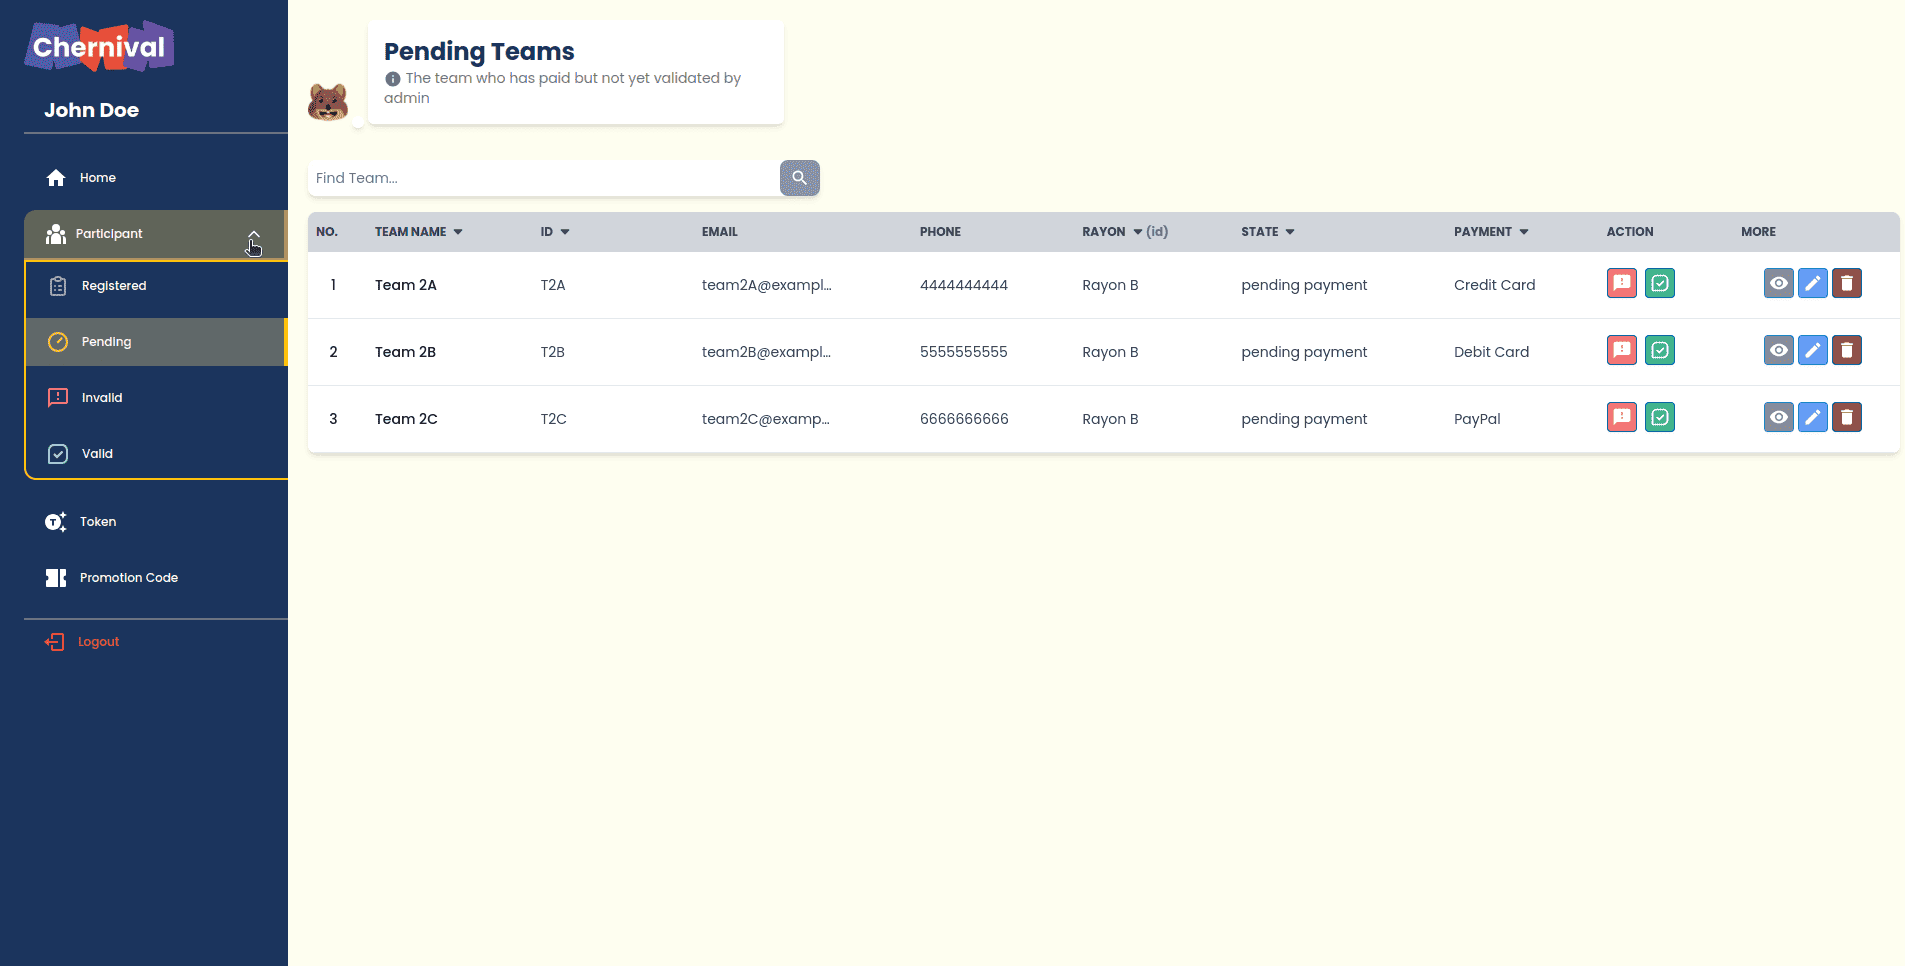Open the Token page
Image resolution: width=1905 pixels, height=966 pixels.
pos(156,522)
